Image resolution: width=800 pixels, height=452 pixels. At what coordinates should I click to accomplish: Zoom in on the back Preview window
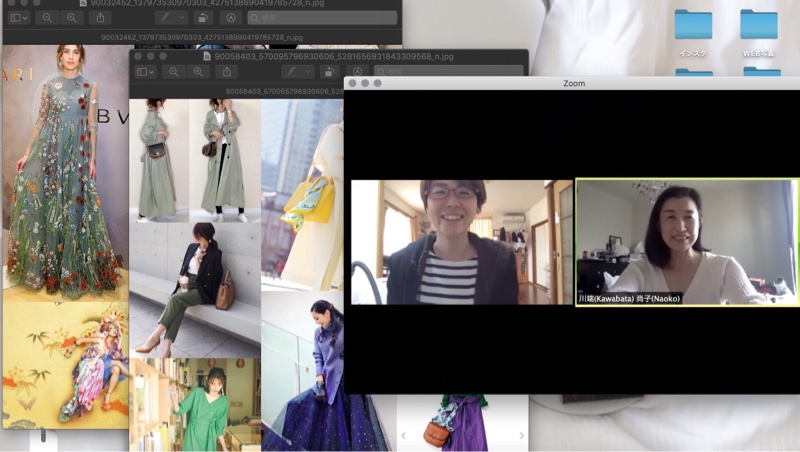click(72, 18)
